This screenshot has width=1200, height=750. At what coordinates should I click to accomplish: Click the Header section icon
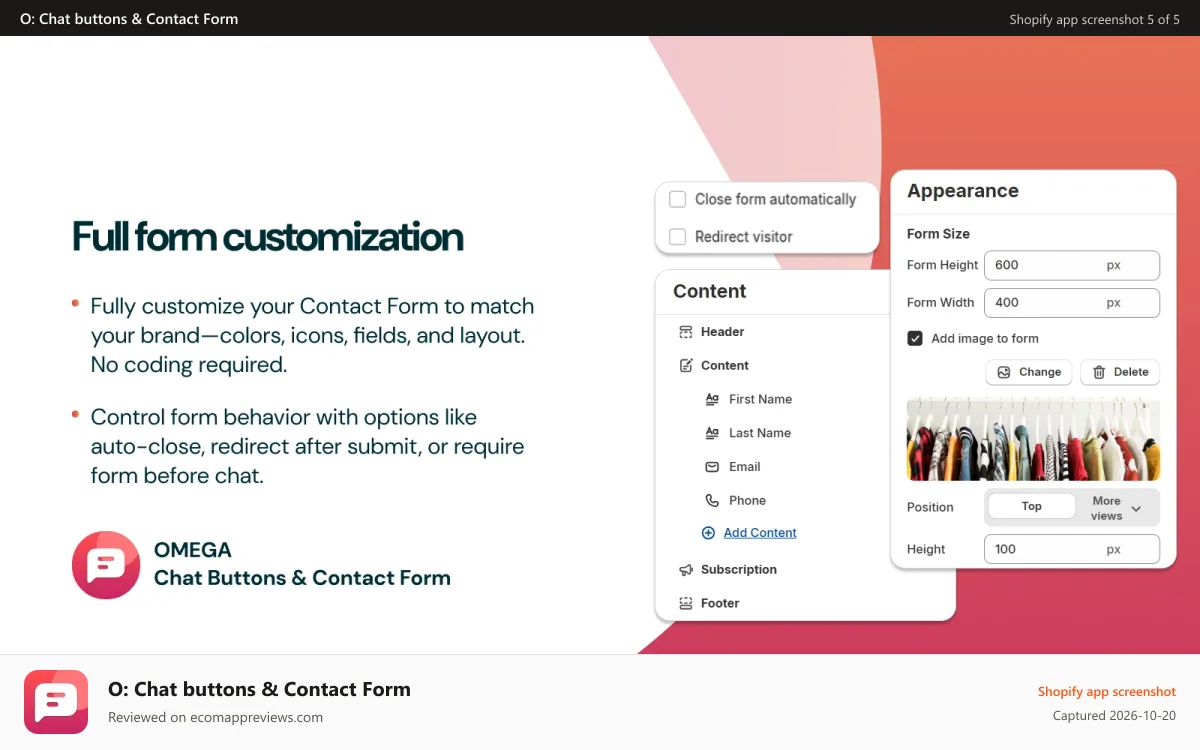pyautogui.click(x=685, y=332)
